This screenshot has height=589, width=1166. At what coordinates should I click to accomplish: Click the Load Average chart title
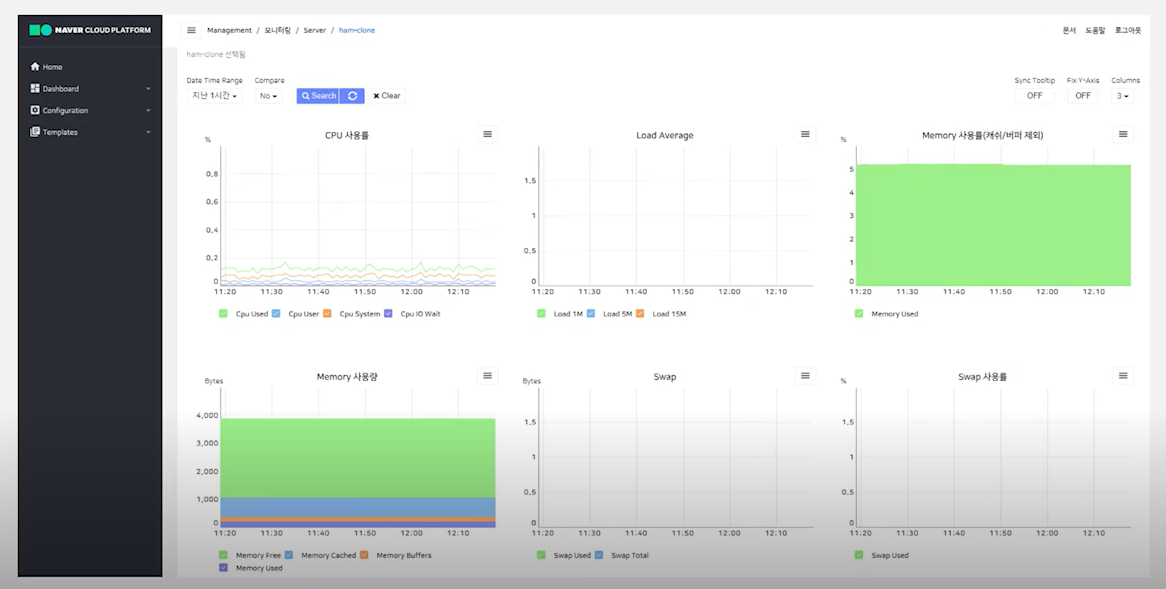tap(665, 135)
